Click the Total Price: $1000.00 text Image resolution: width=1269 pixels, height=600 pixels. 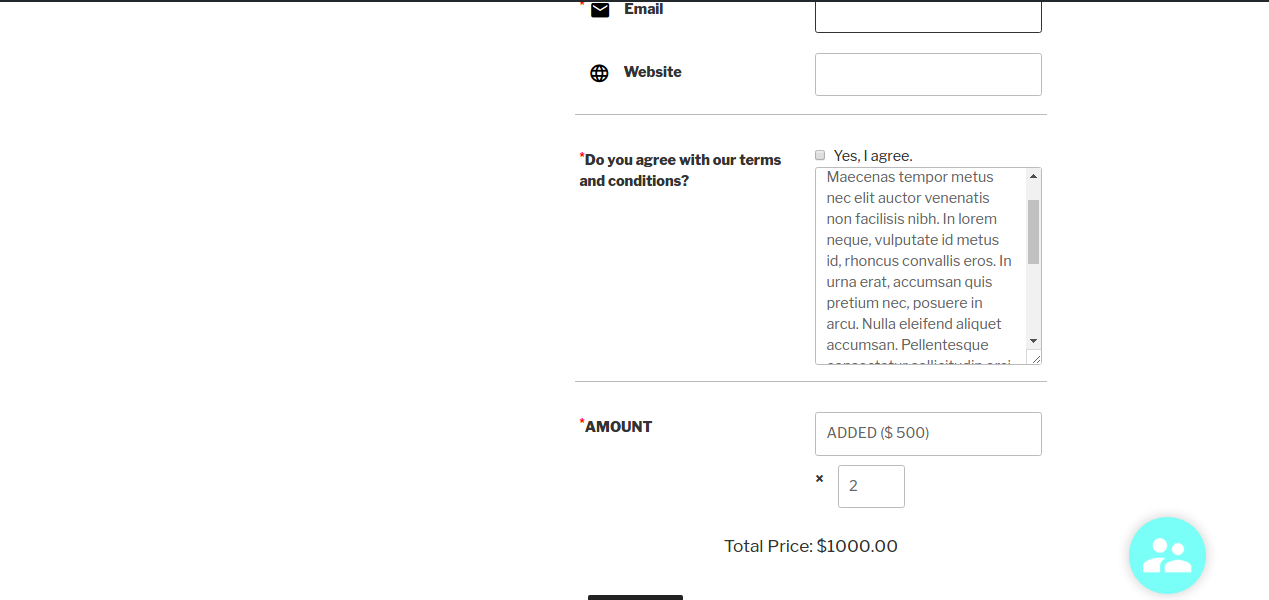pyautogui.click(x=810, y=546)
